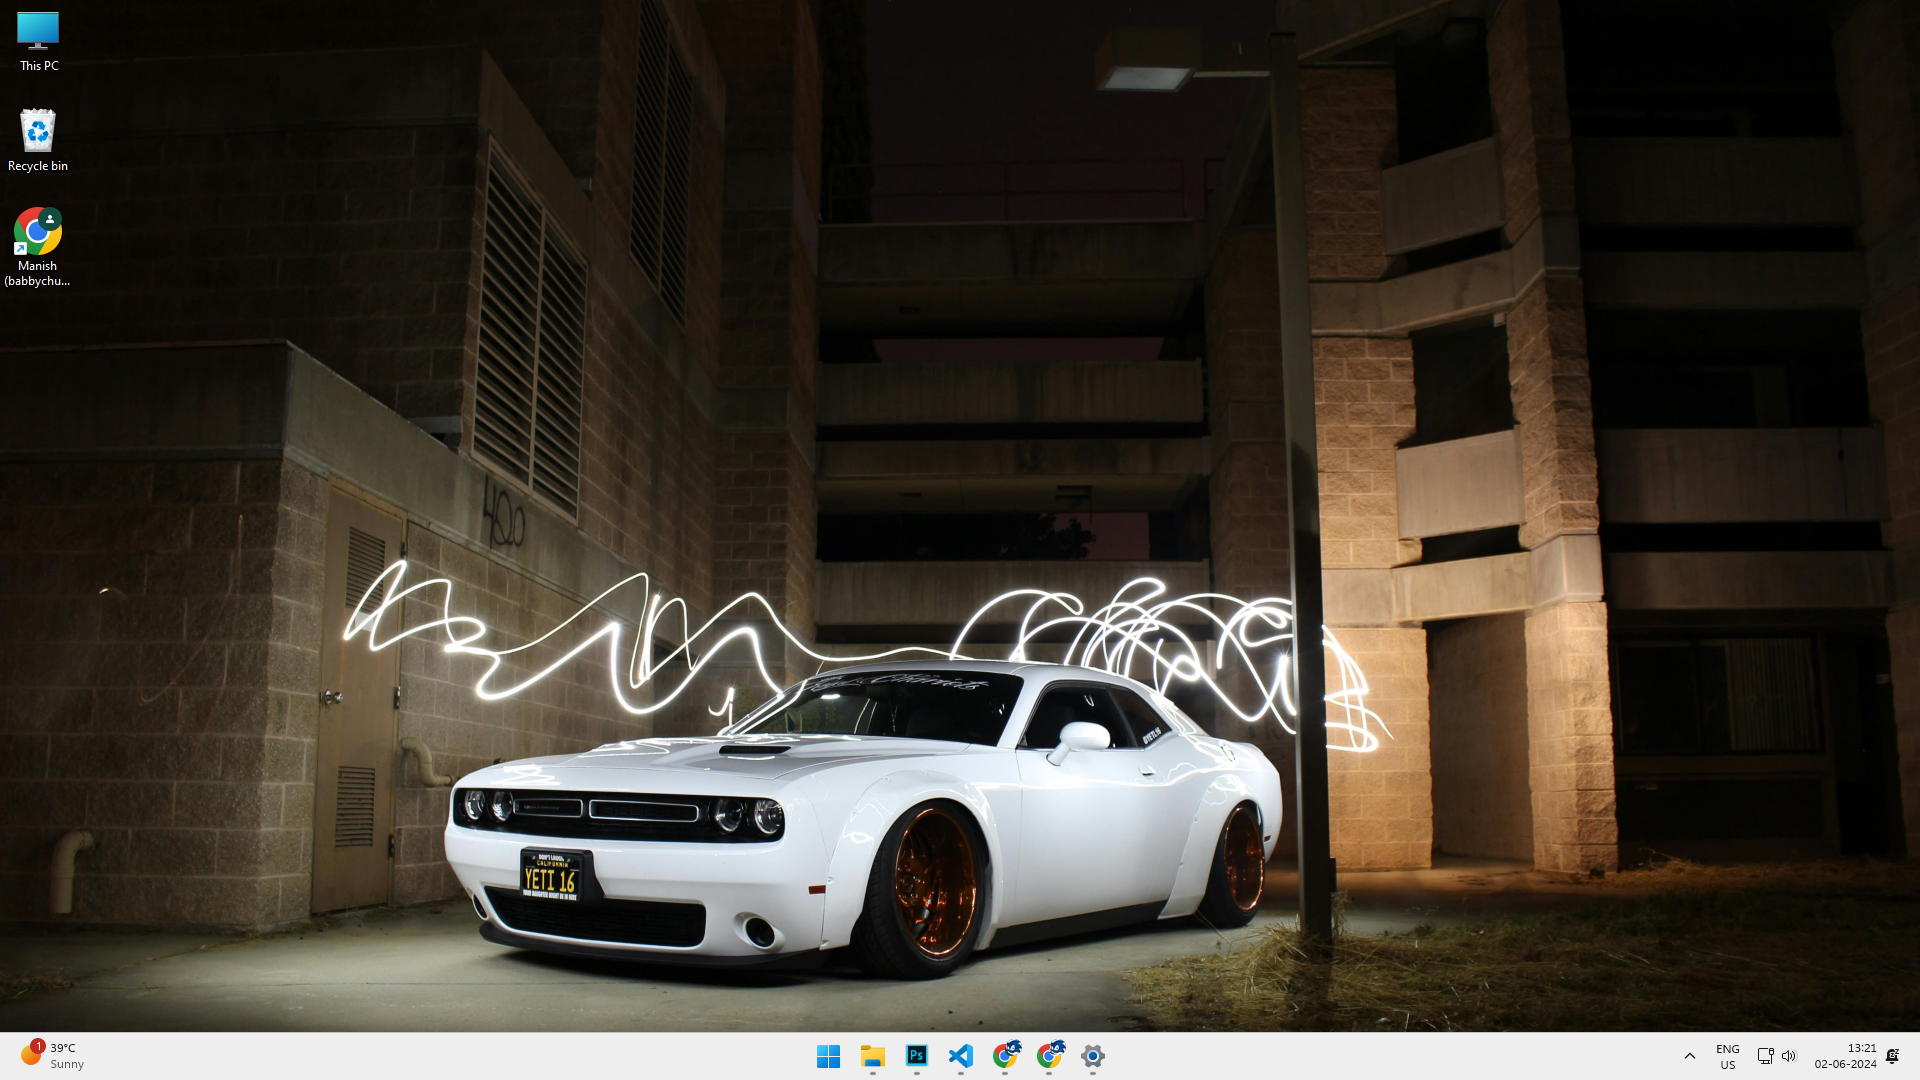Select the This PC desktop icon

pyautogui.click(x=38, y=31)
